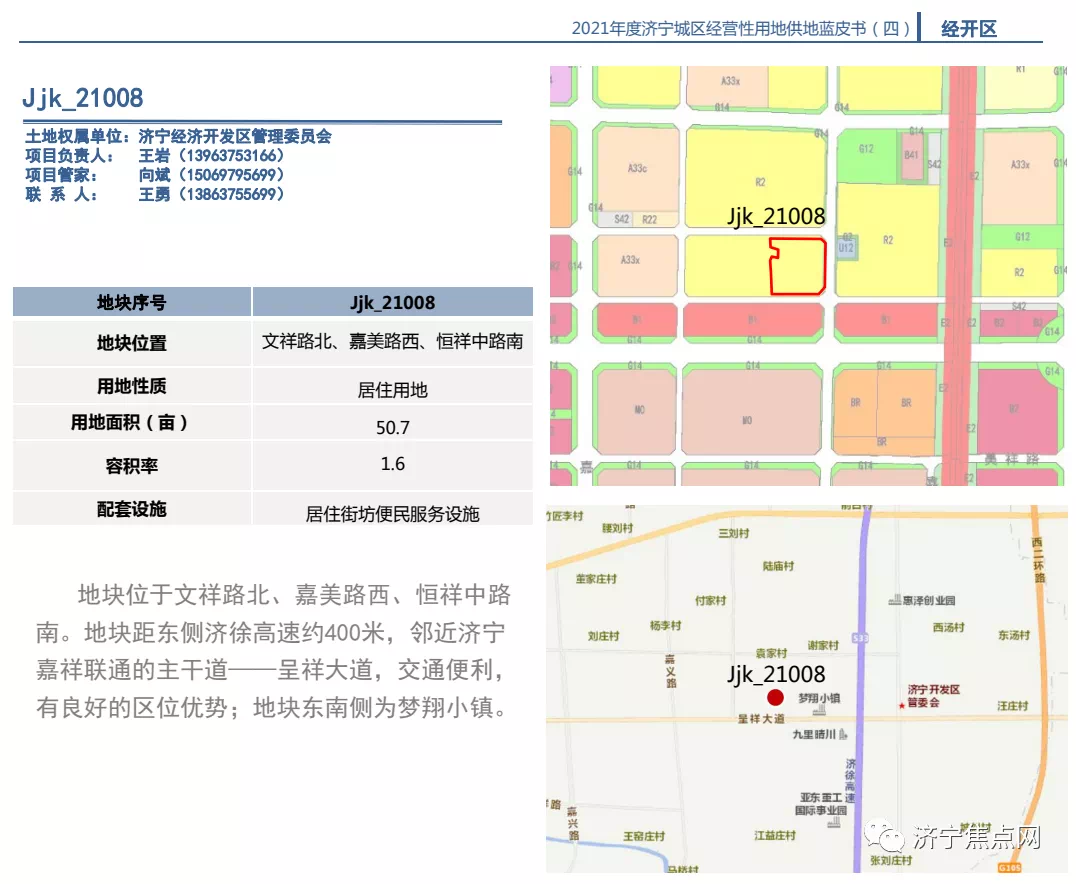Click 汪庄村 village label
This screenshot has height=884, width=1076.
[x=1013, y=706]
